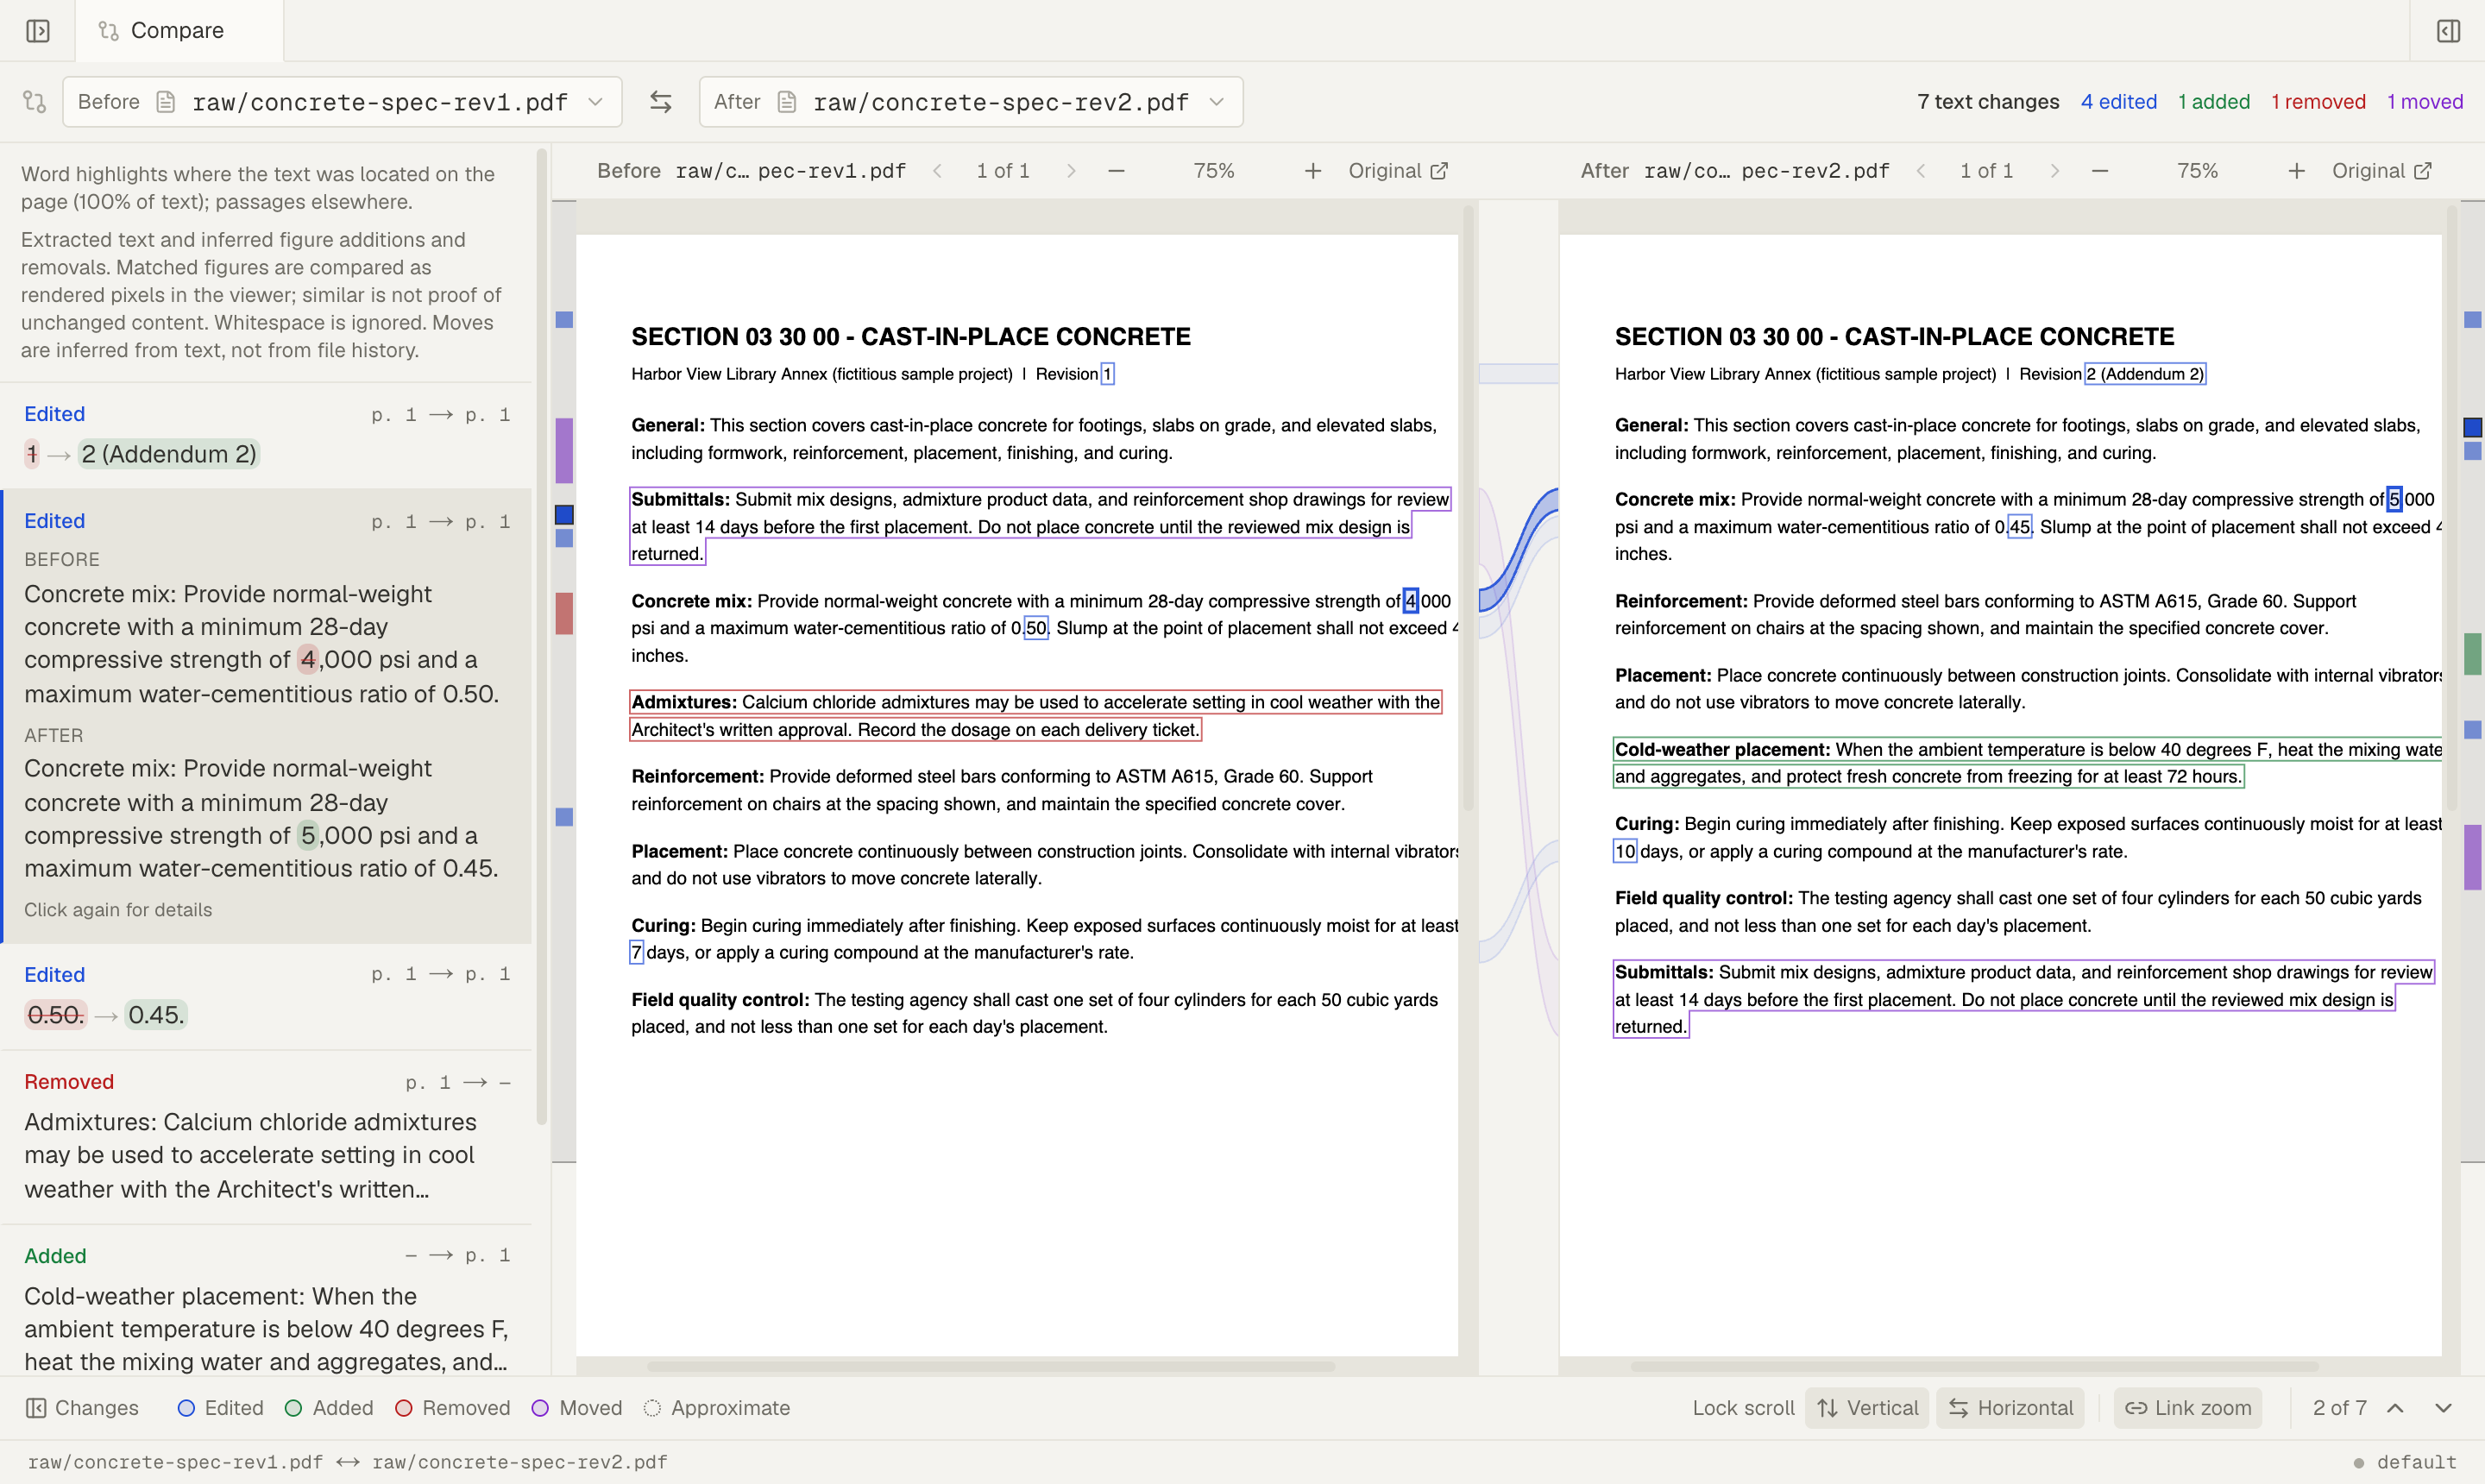Select the Added Cold-weather placement entry
The height and width of the screenshot is (1484, 2485).
click(x=266, y=1302)
